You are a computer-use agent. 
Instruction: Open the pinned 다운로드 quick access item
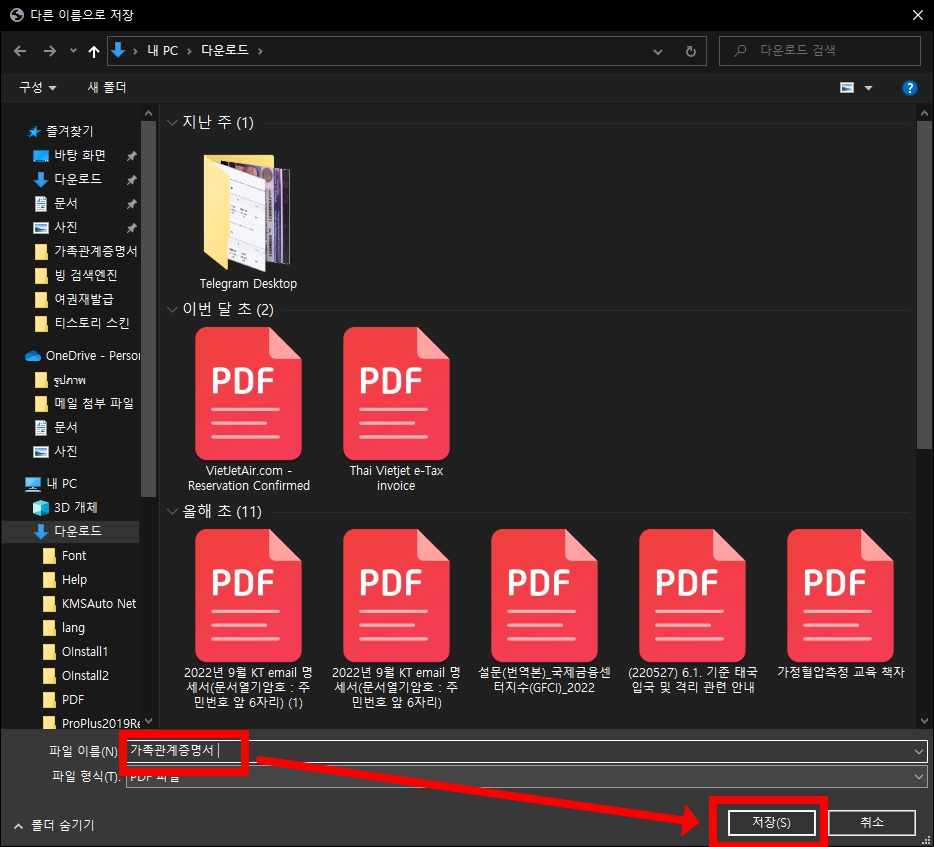pyautogui.click(x=77, y=179)
